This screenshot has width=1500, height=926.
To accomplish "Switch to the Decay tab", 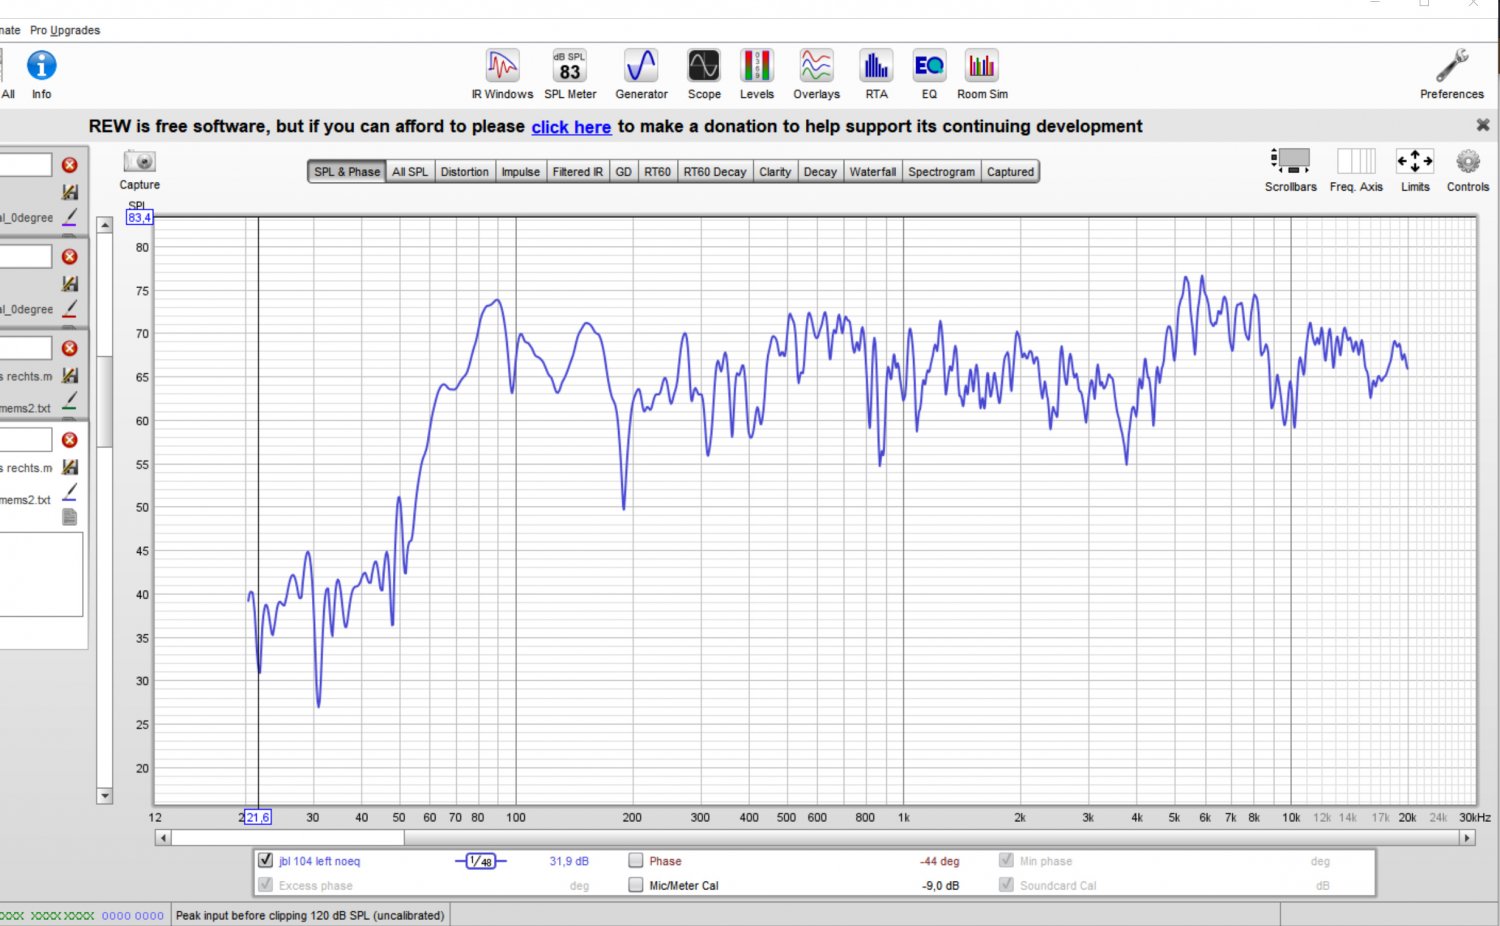I will point(820,172).
